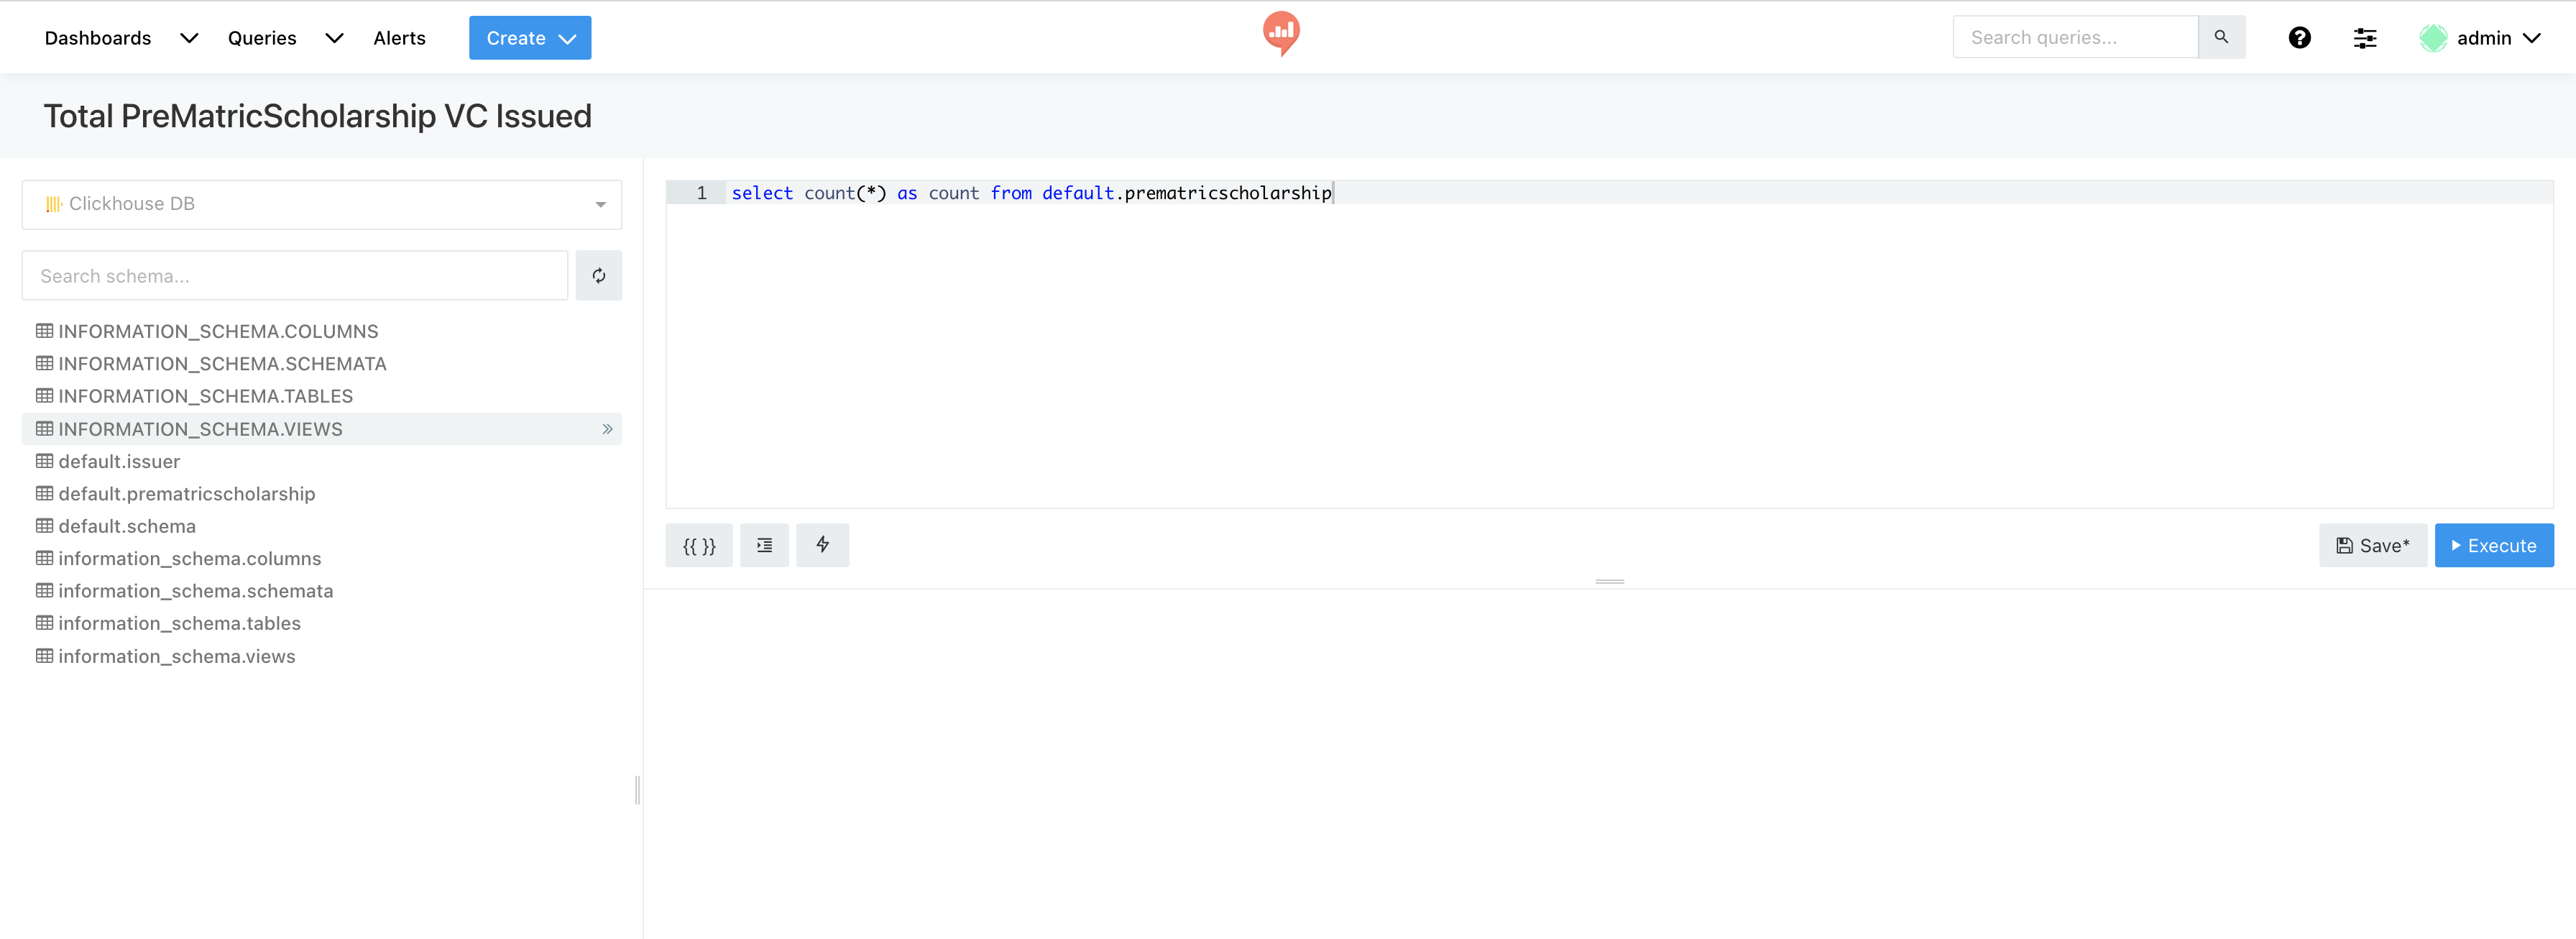Screen dimensions: 2576x939
Task: Go to the Alerts page
Action: tap(399, 38)
